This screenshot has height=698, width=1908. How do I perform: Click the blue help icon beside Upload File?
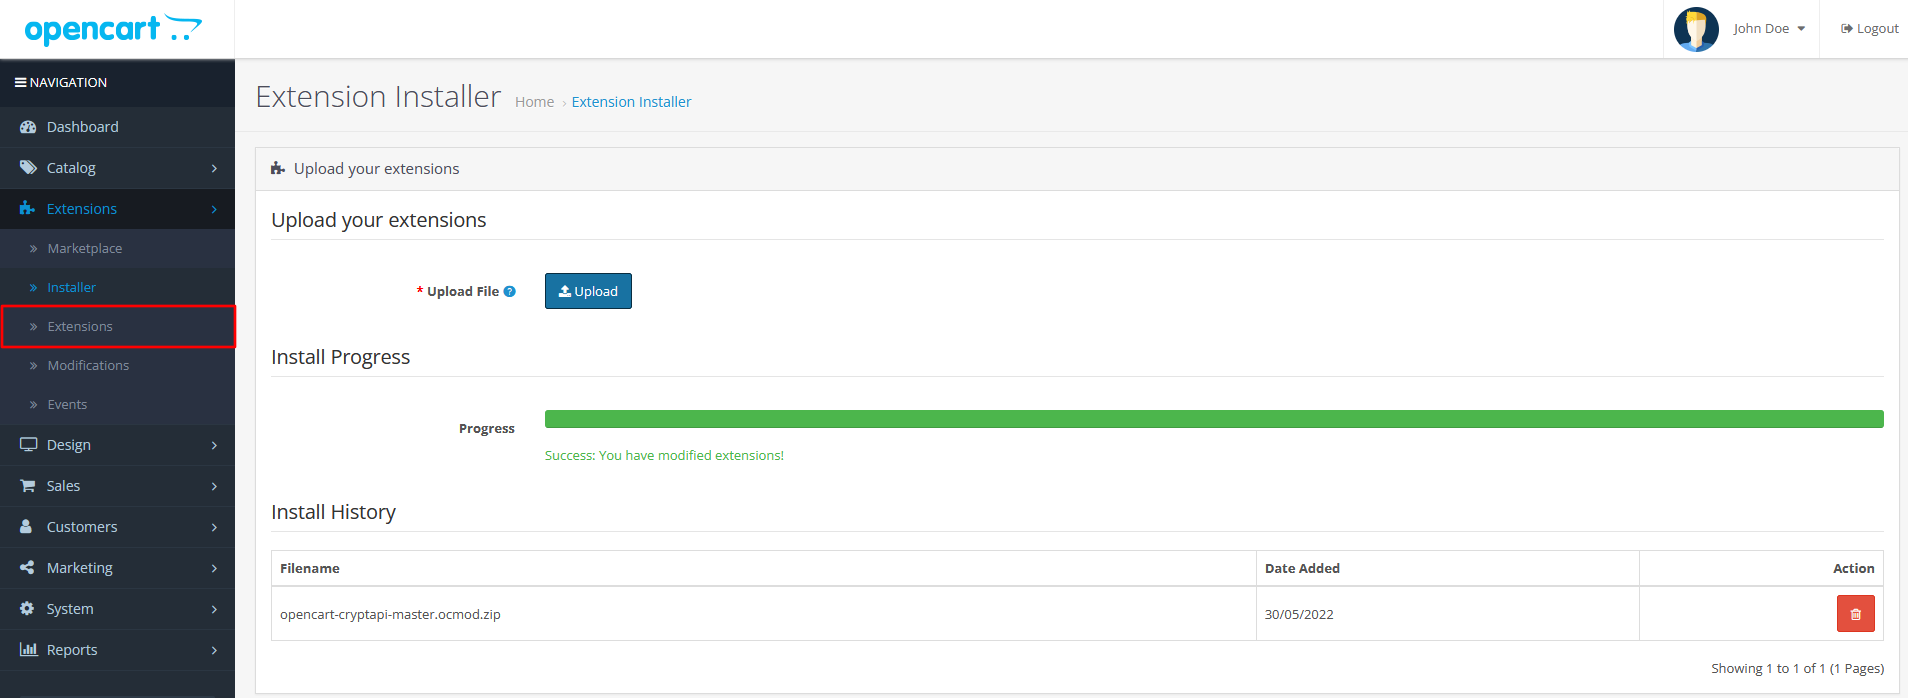point(510,292)
